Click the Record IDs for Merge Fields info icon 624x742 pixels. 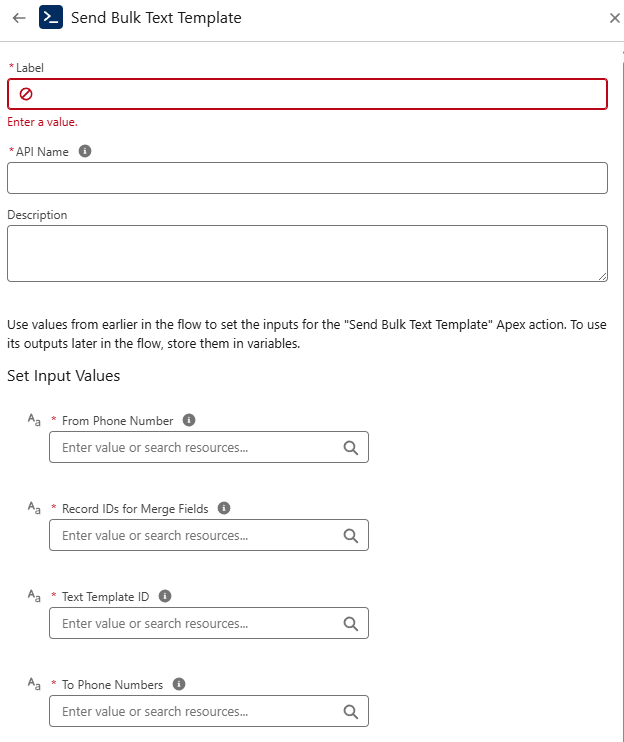click(x=224, y=508)
